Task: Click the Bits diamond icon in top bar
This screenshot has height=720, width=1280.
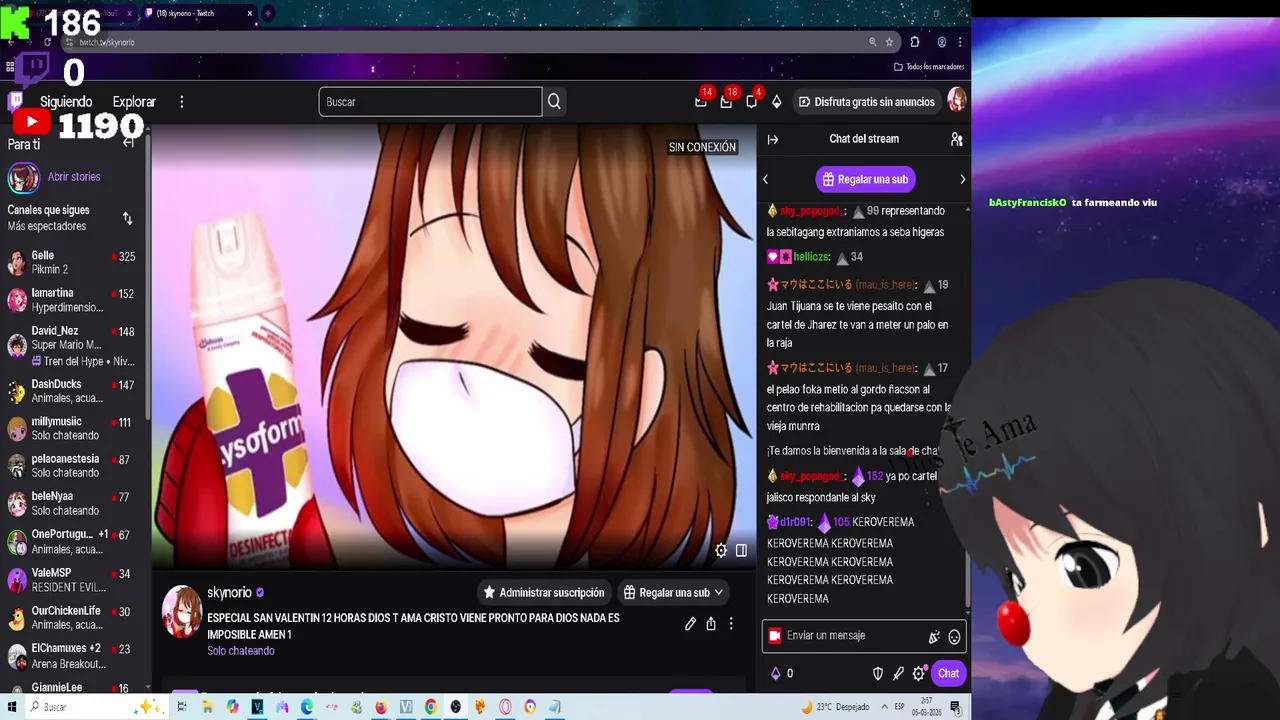Action: pyautogui.click(x=776, y=102)
